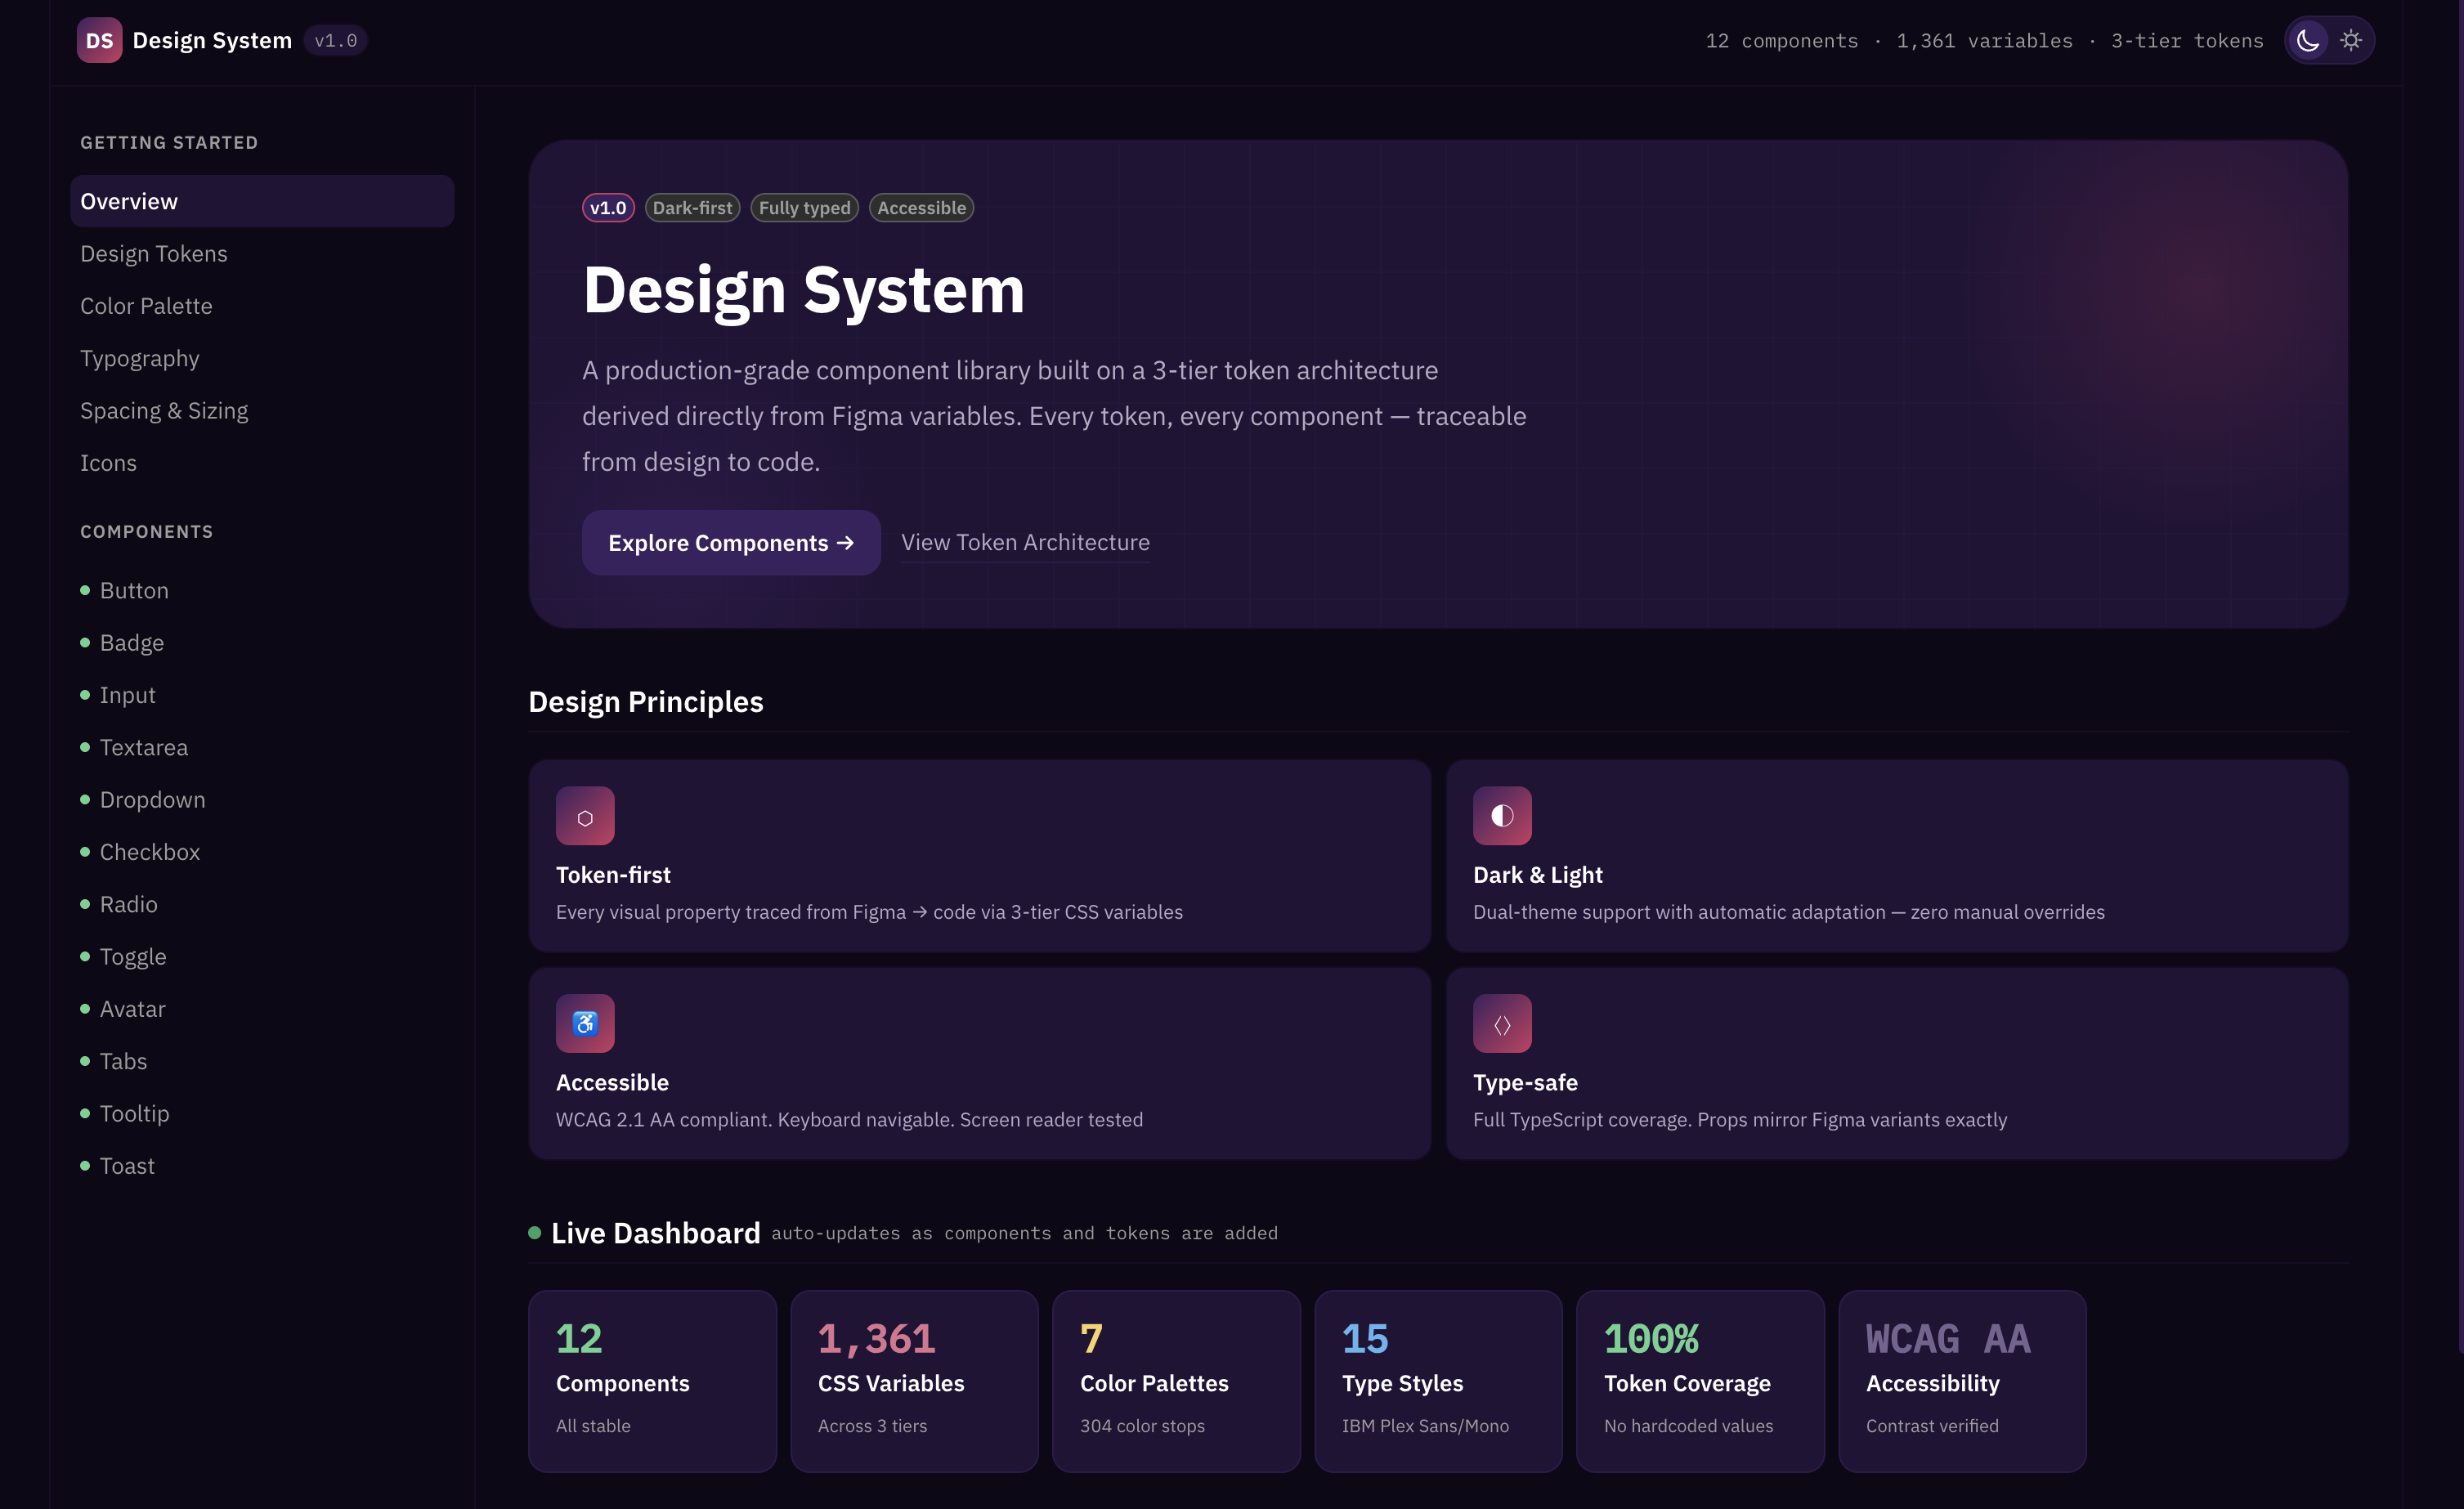Click the Design System header title

pos(212,40)
